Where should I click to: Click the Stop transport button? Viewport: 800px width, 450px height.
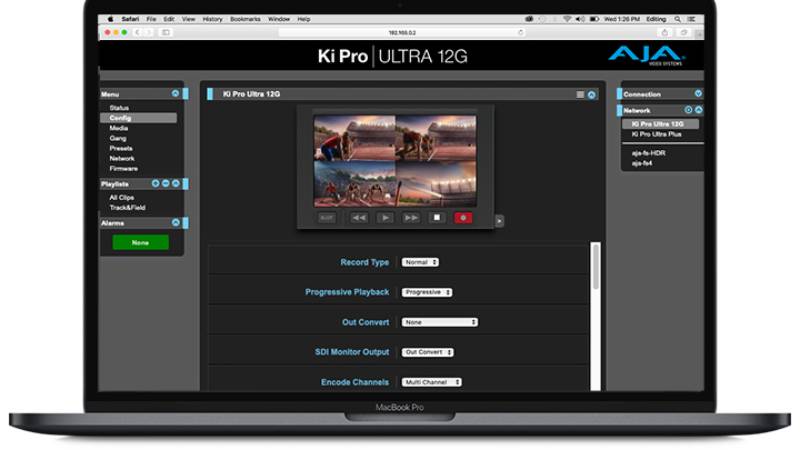[437, 217]
